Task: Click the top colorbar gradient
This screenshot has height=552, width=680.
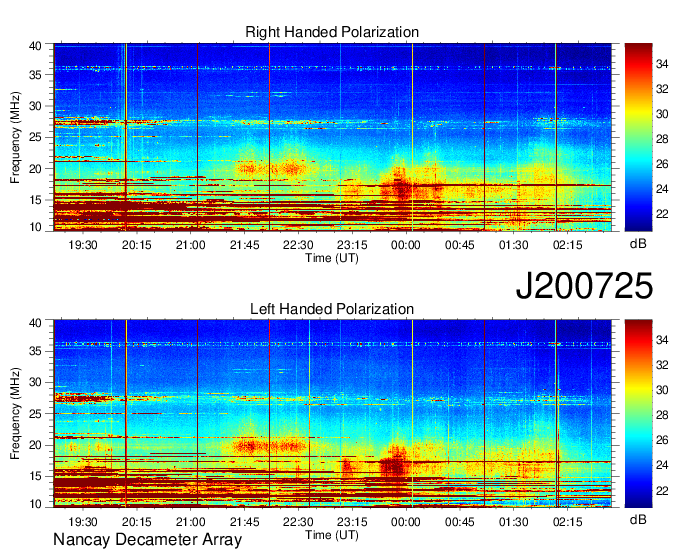Action: point(638,137)
